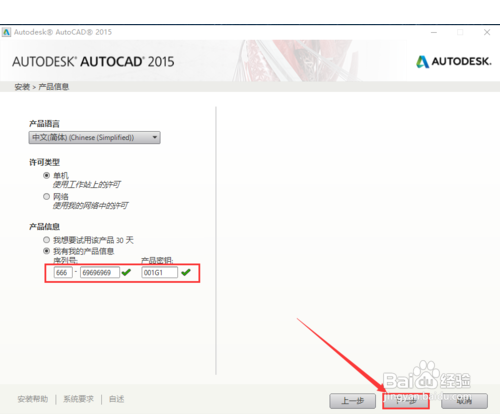
Task: Select the 网络 network license radio button
Action: [x=47, y=196]
